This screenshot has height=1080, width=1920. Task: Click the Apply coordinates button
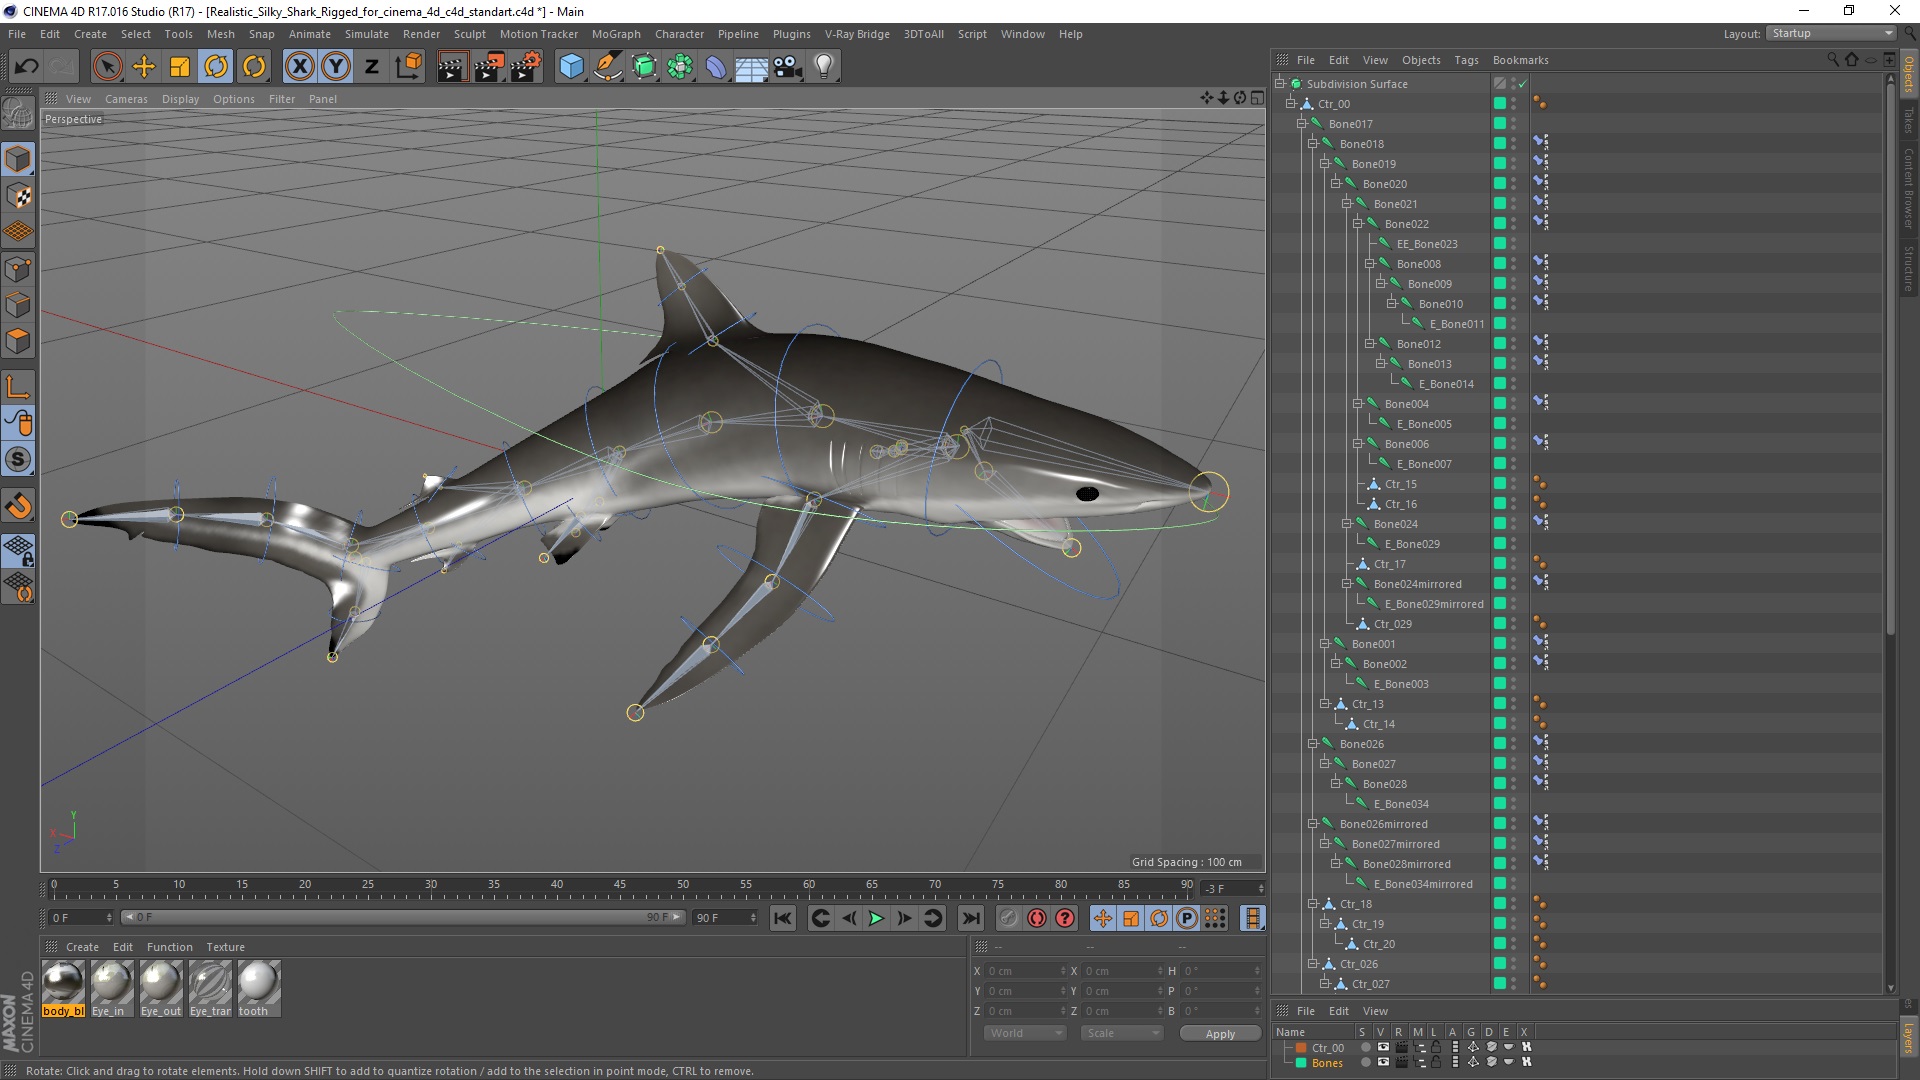pos(1220,1033)
